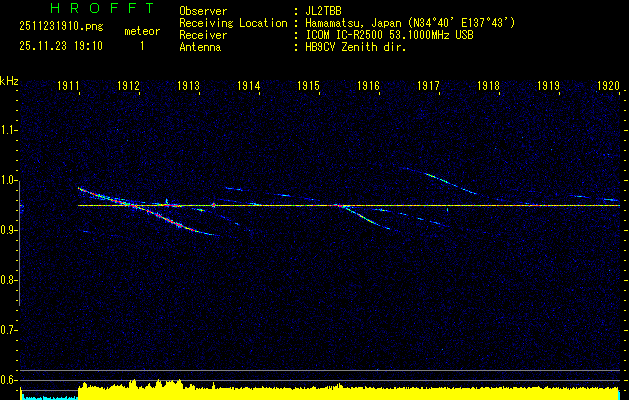Viewport: 629px width, 400px height.
Task: Click the 1917 time marker
Action: (x=429, y=87)
